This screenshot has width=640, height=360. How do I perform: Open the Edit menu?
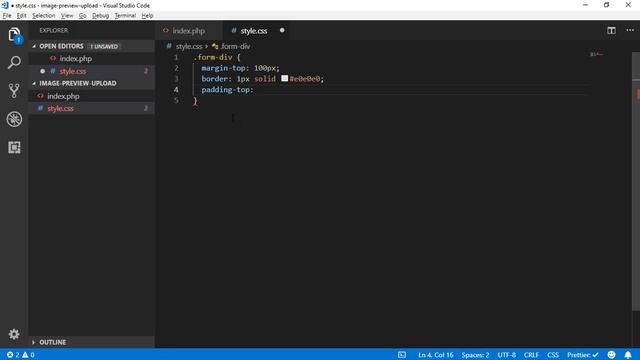click(x=21, y=16)
